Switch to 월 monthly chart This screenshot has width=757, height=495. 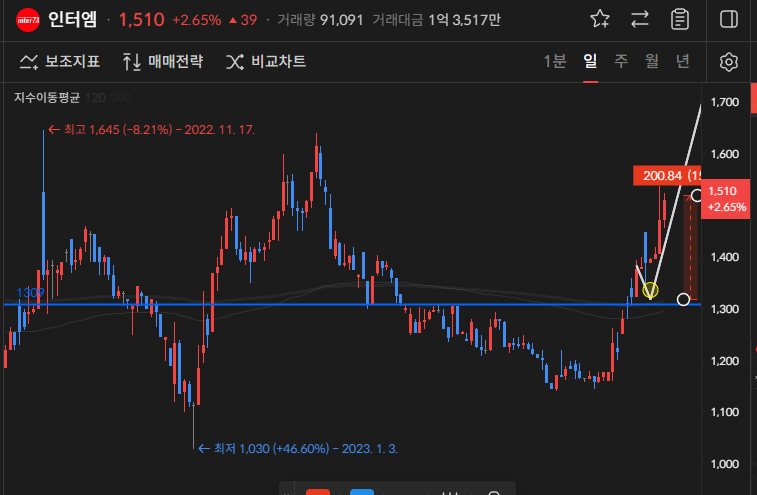pyautogui.click(x=652, y=61)
